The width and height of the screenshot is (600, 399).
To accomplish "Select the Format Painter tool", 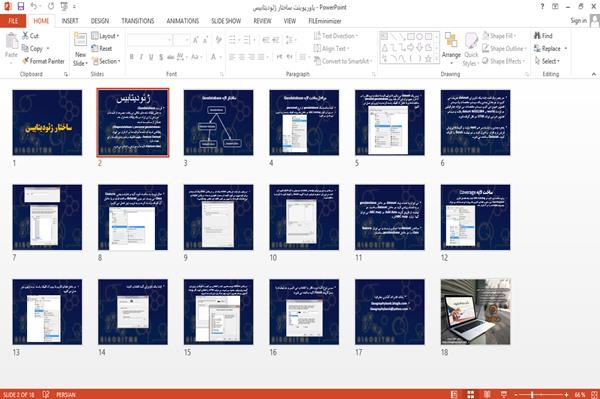I will click(43, 61).
